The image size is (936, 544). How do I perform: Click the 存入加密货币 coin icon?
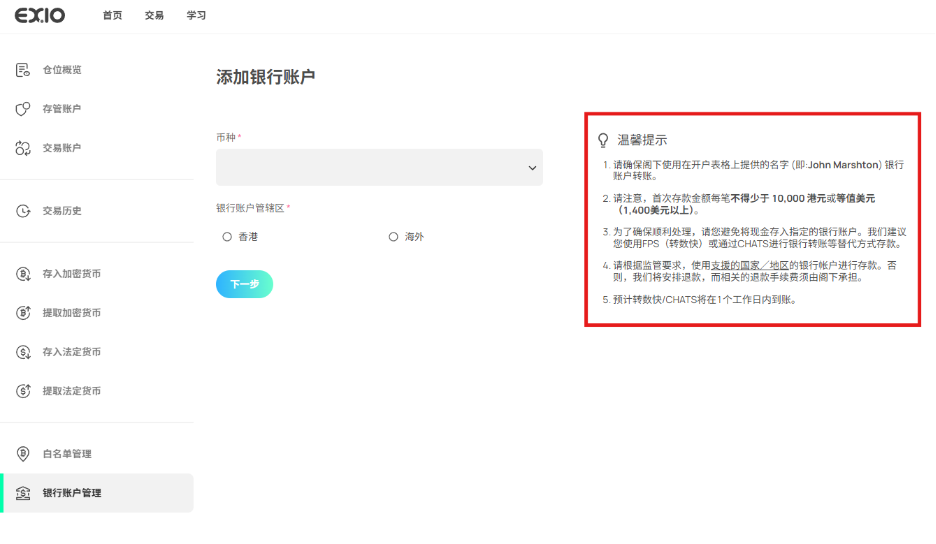click(23, 274)
